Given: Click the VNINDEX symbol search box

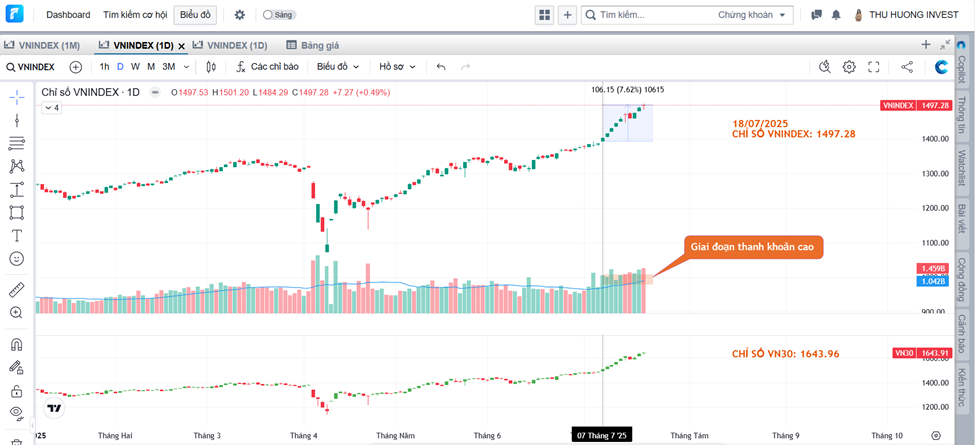Looking at the screenshot, I should tap(31, 67).
